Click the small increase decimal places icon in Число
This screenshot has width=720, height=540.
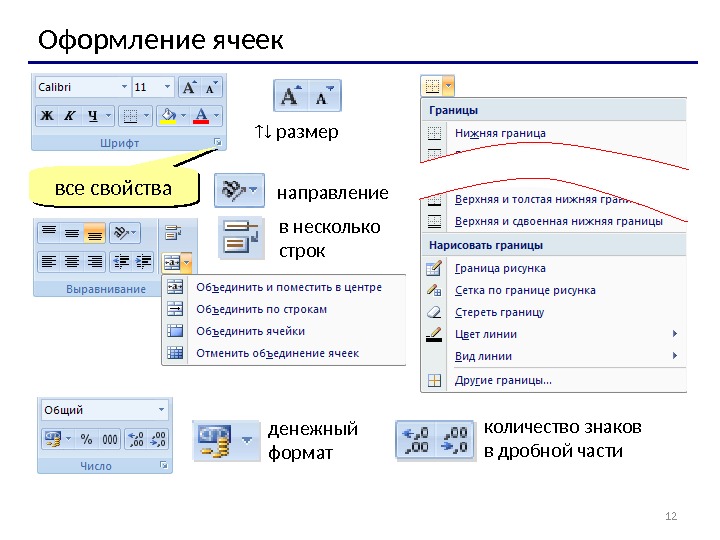[136, 439]
